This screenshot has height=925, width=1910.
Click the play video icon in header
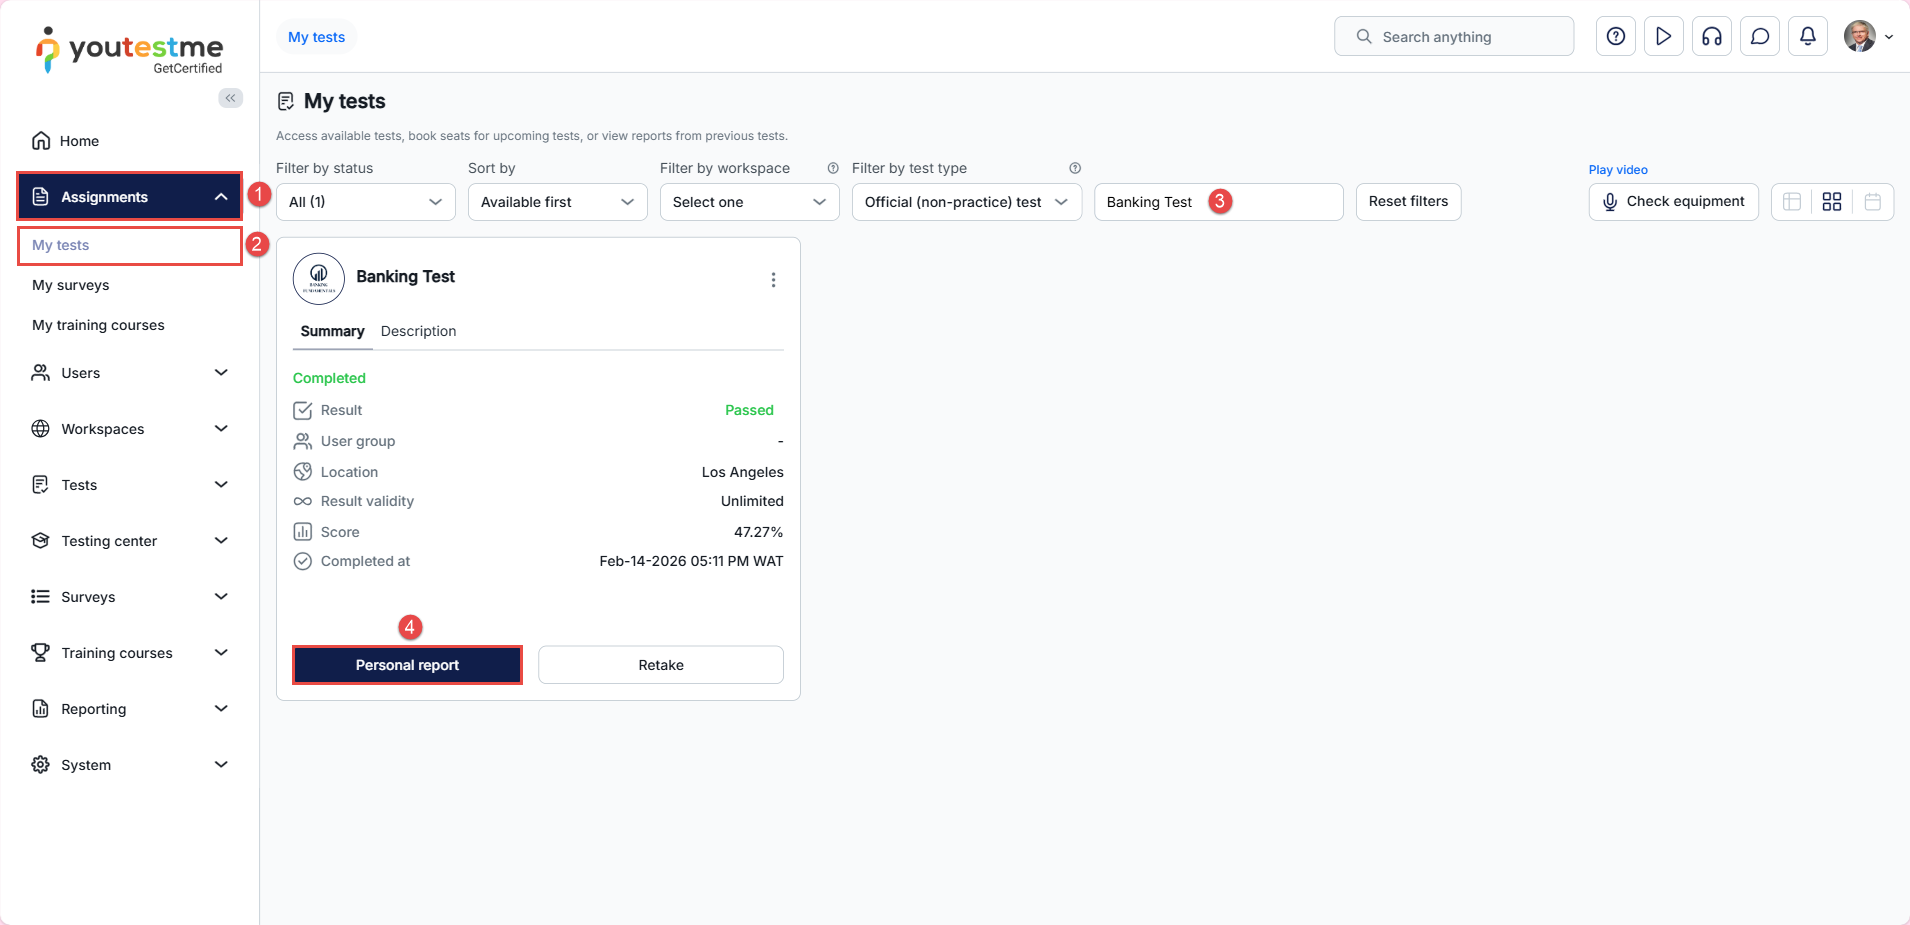coord(1663,37)
